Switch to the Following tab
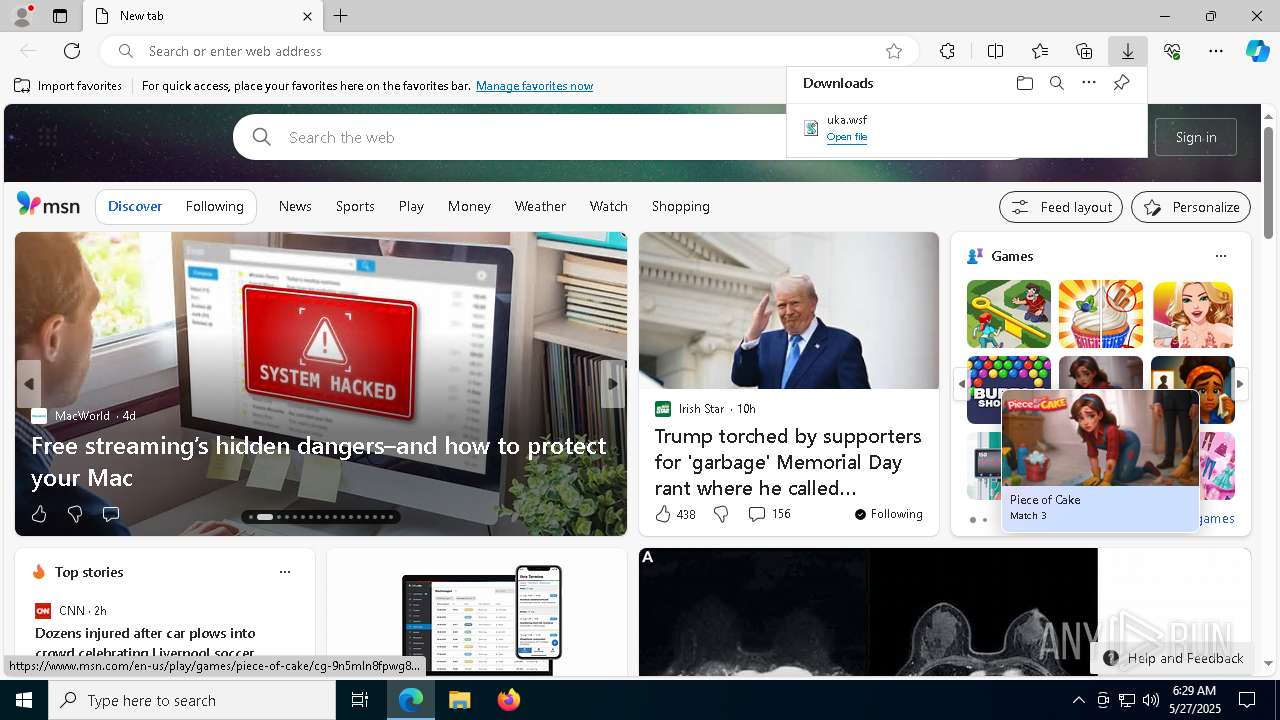This screenshot has width=1280, height=720. point(214,206)
